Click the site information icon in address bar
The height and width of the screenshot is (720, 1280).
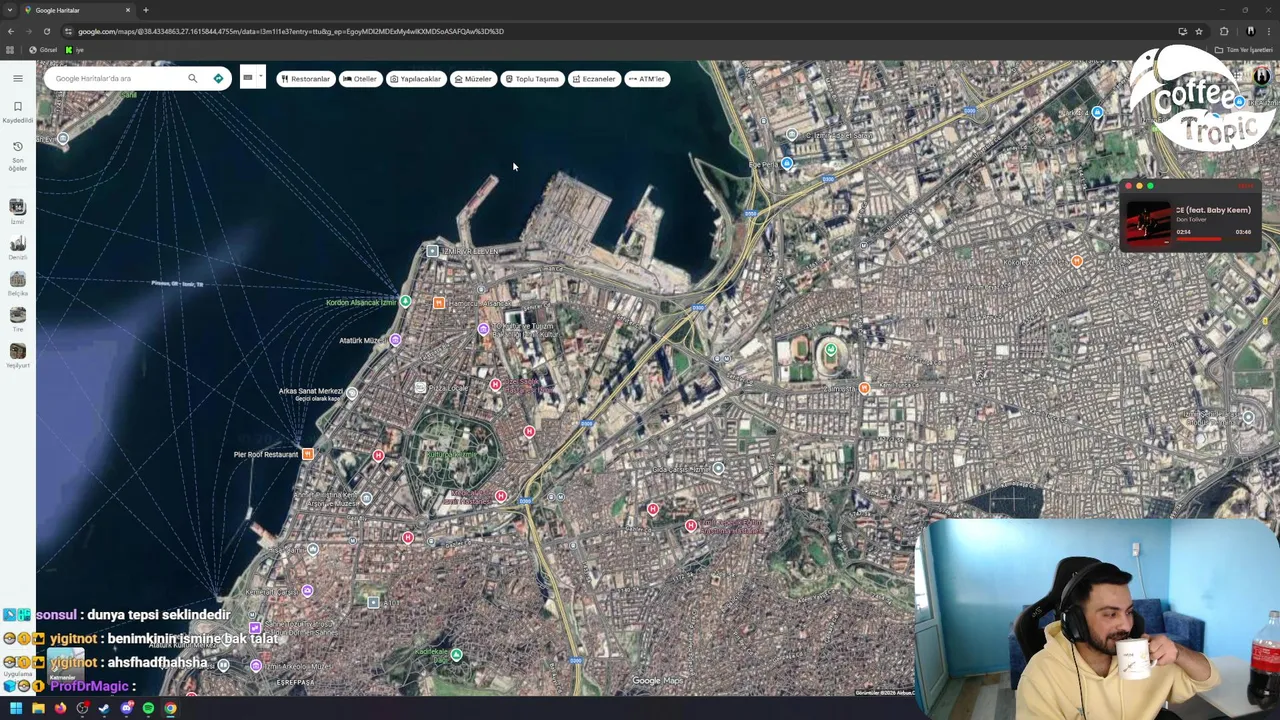[x=68, y=31]
